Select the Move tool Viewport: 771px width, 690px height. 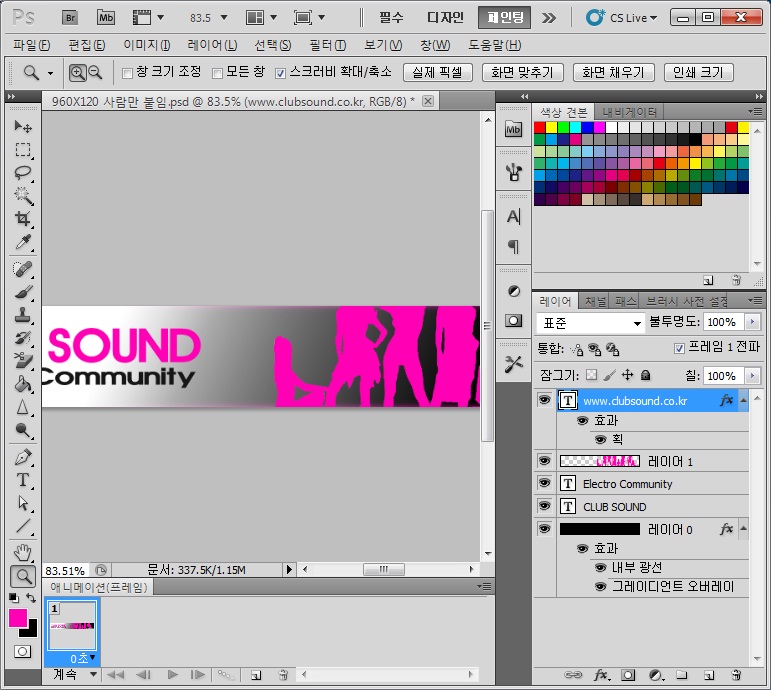point(23,126)
